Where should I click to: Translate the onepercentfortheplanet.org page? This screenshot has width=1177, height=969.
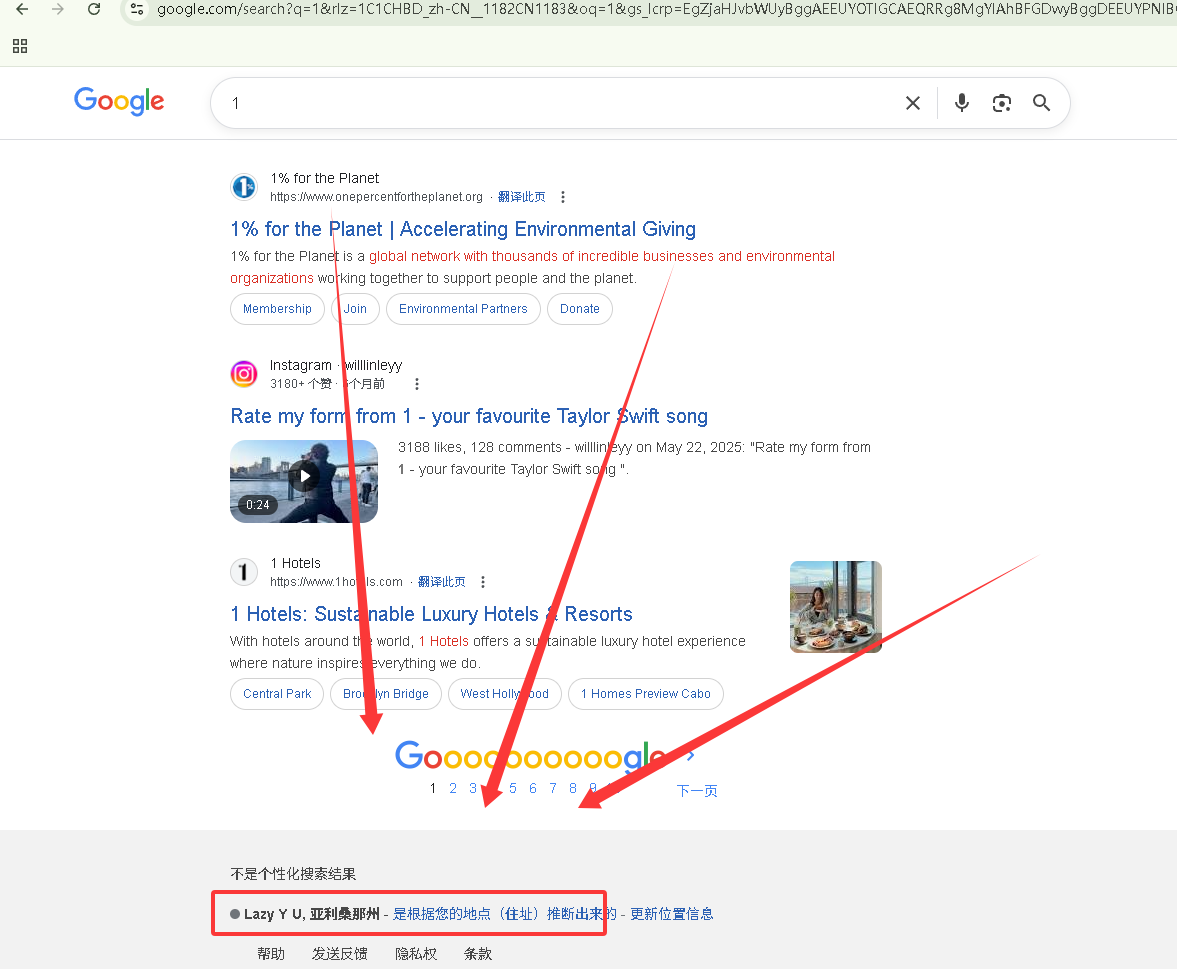[522, 197]
